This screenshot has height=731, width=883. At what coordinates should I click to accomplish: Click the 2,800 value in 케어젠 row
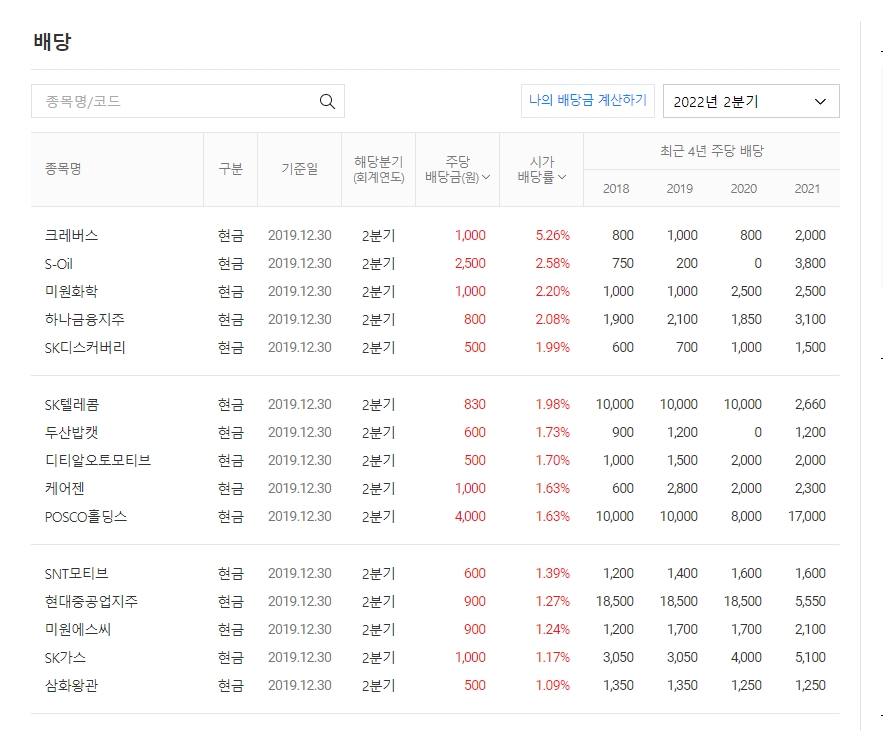pyautogui.click(x=683, y=488)
